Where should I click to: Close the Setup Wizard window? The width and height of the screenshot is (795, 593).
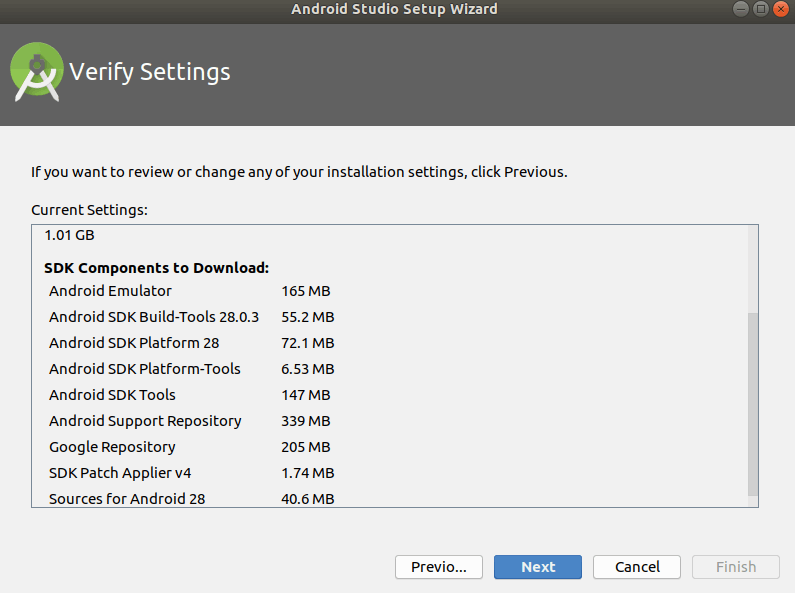(x=781, y=9)
